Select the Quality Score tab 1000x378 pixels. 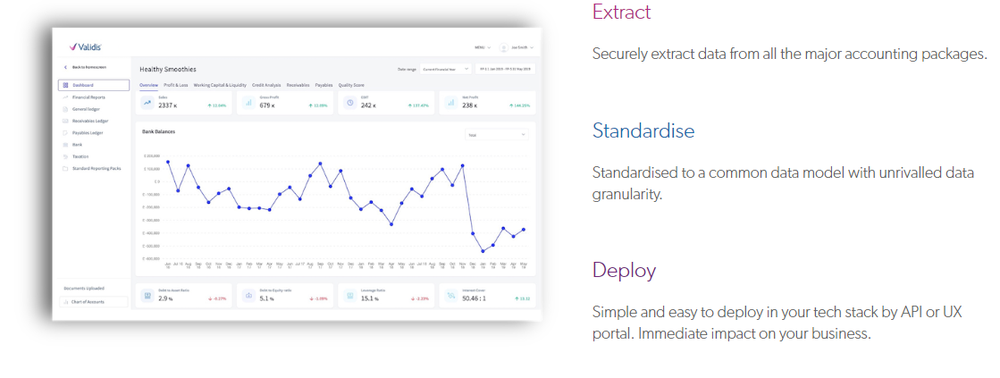(351, 85)
